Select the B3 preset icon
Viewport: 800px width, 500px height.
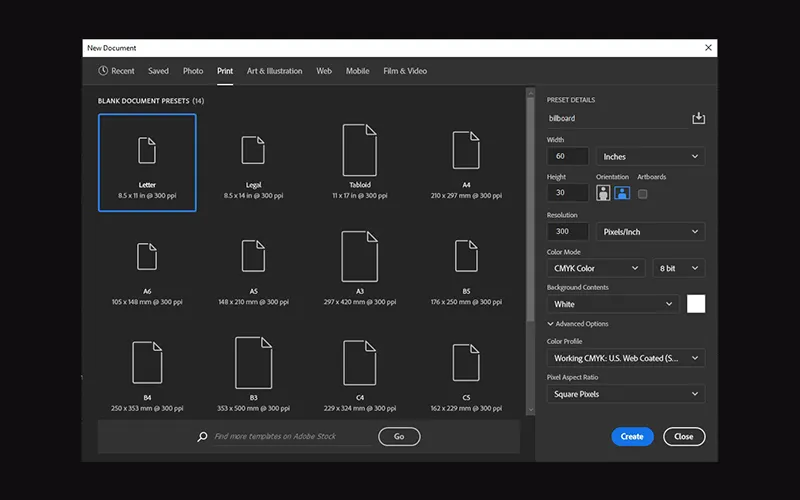(x=253, y=363)
